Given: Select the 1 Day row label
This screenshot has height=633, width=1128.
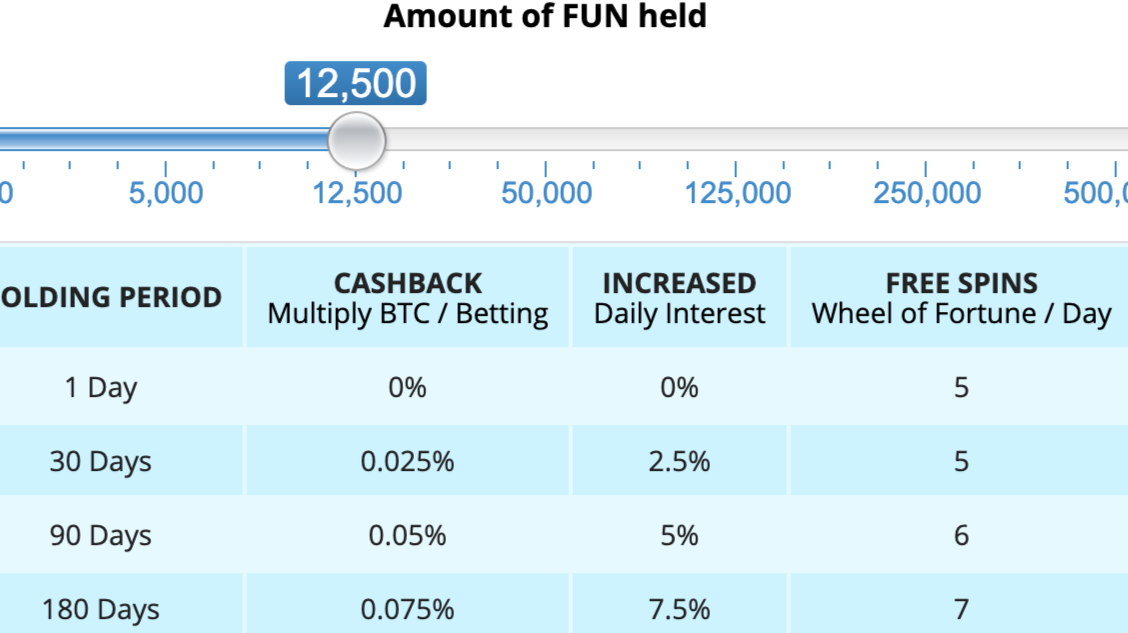Looking at the screenshot, I should point(101,388).
